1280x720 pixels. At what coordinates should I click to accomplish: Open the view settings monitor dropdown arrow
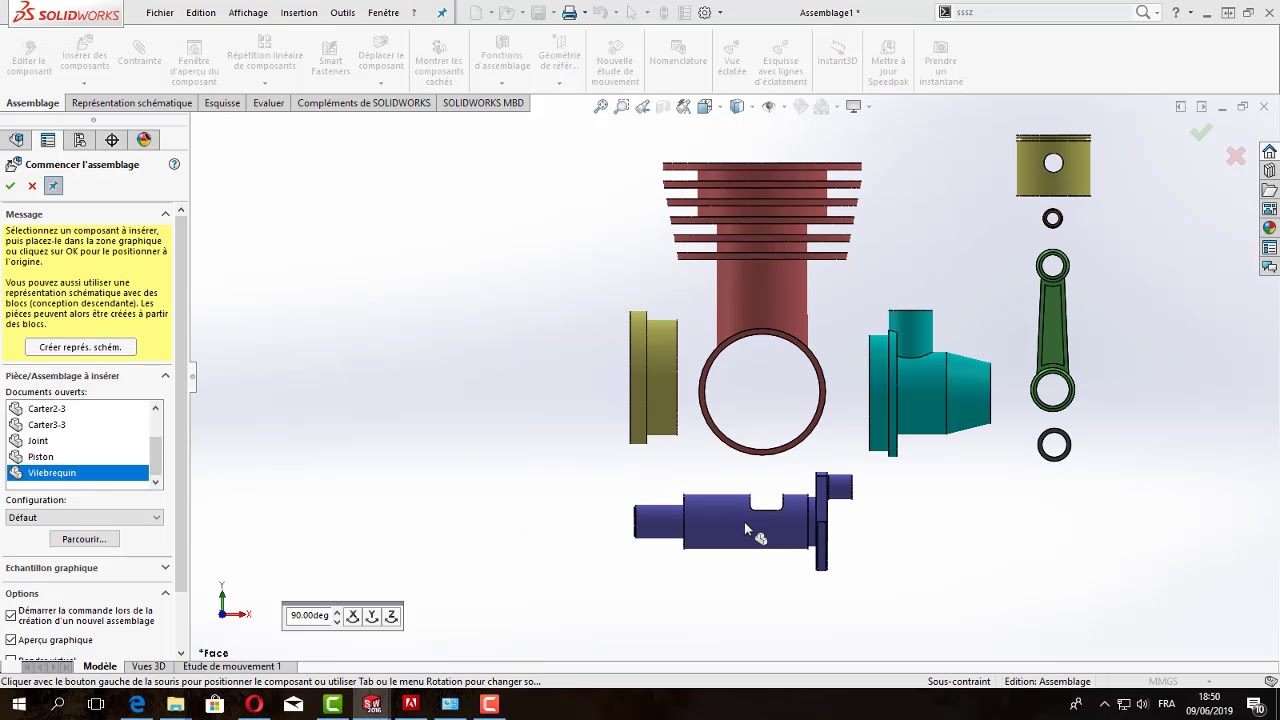point(867,107)
